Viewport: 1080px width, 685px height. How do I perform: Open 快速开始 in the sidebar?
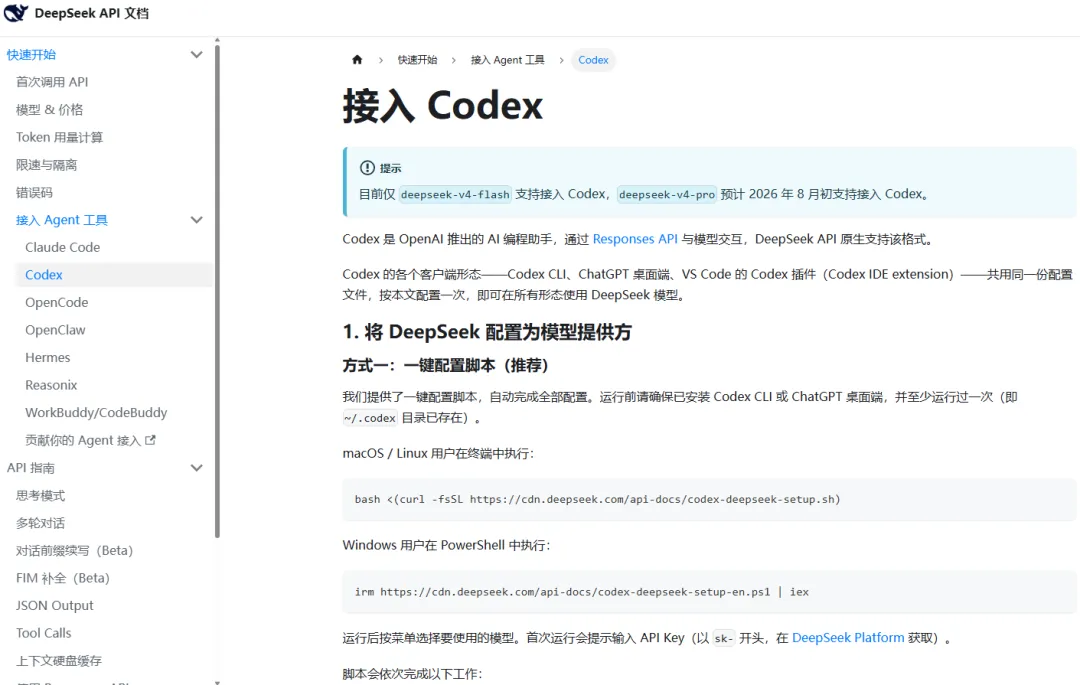pyautogui.click(x=32, y=54)
